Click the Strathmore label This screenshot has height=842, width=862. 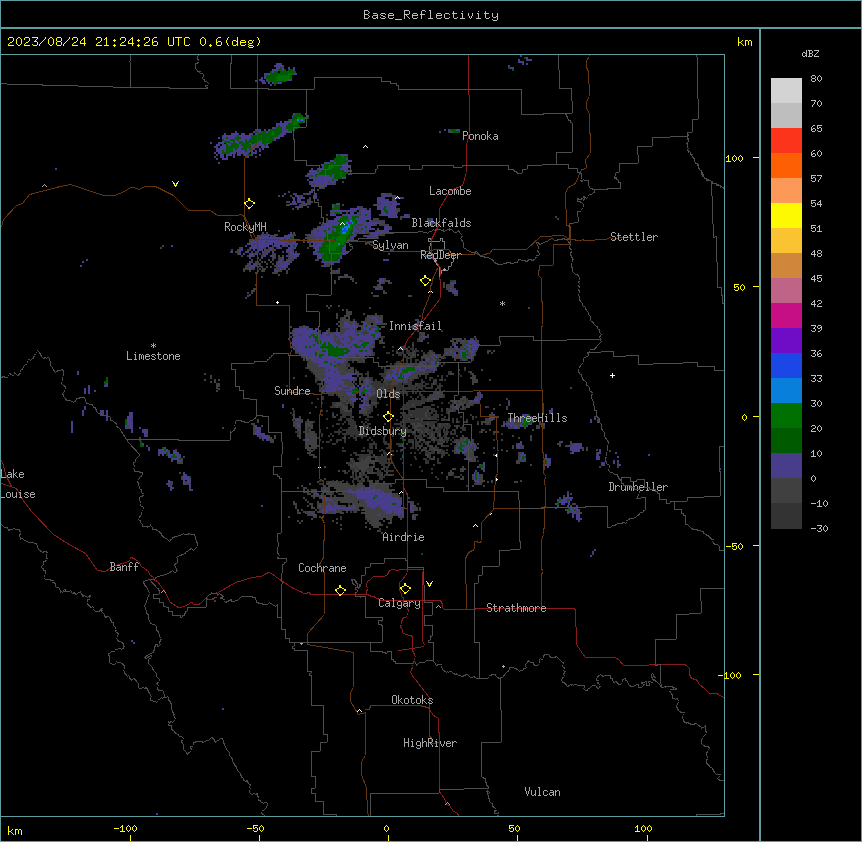pyautogui.click(x=516, y=608)
